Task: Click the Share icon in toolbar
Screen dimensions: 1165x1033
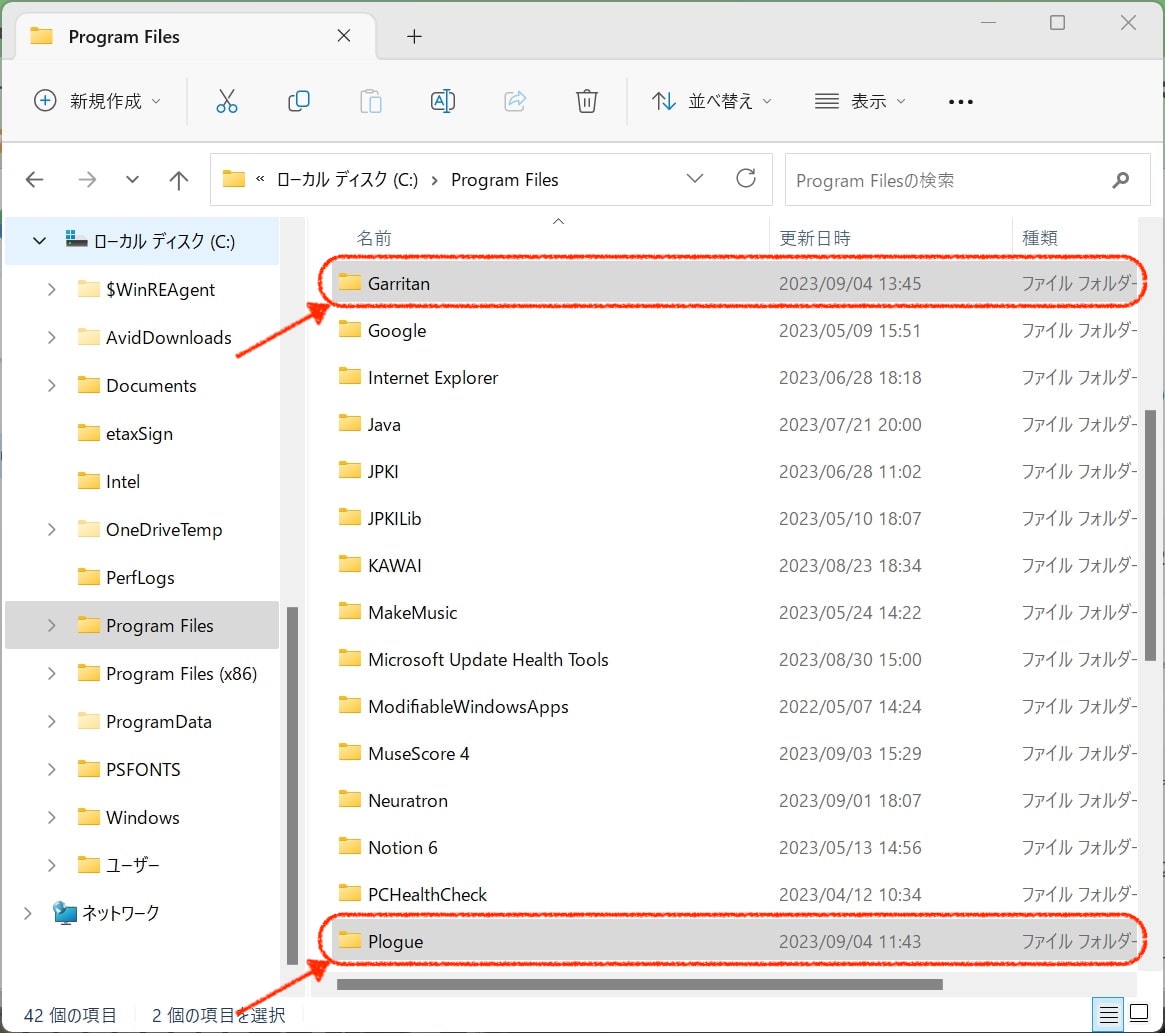Action: (x=515, y=101)
